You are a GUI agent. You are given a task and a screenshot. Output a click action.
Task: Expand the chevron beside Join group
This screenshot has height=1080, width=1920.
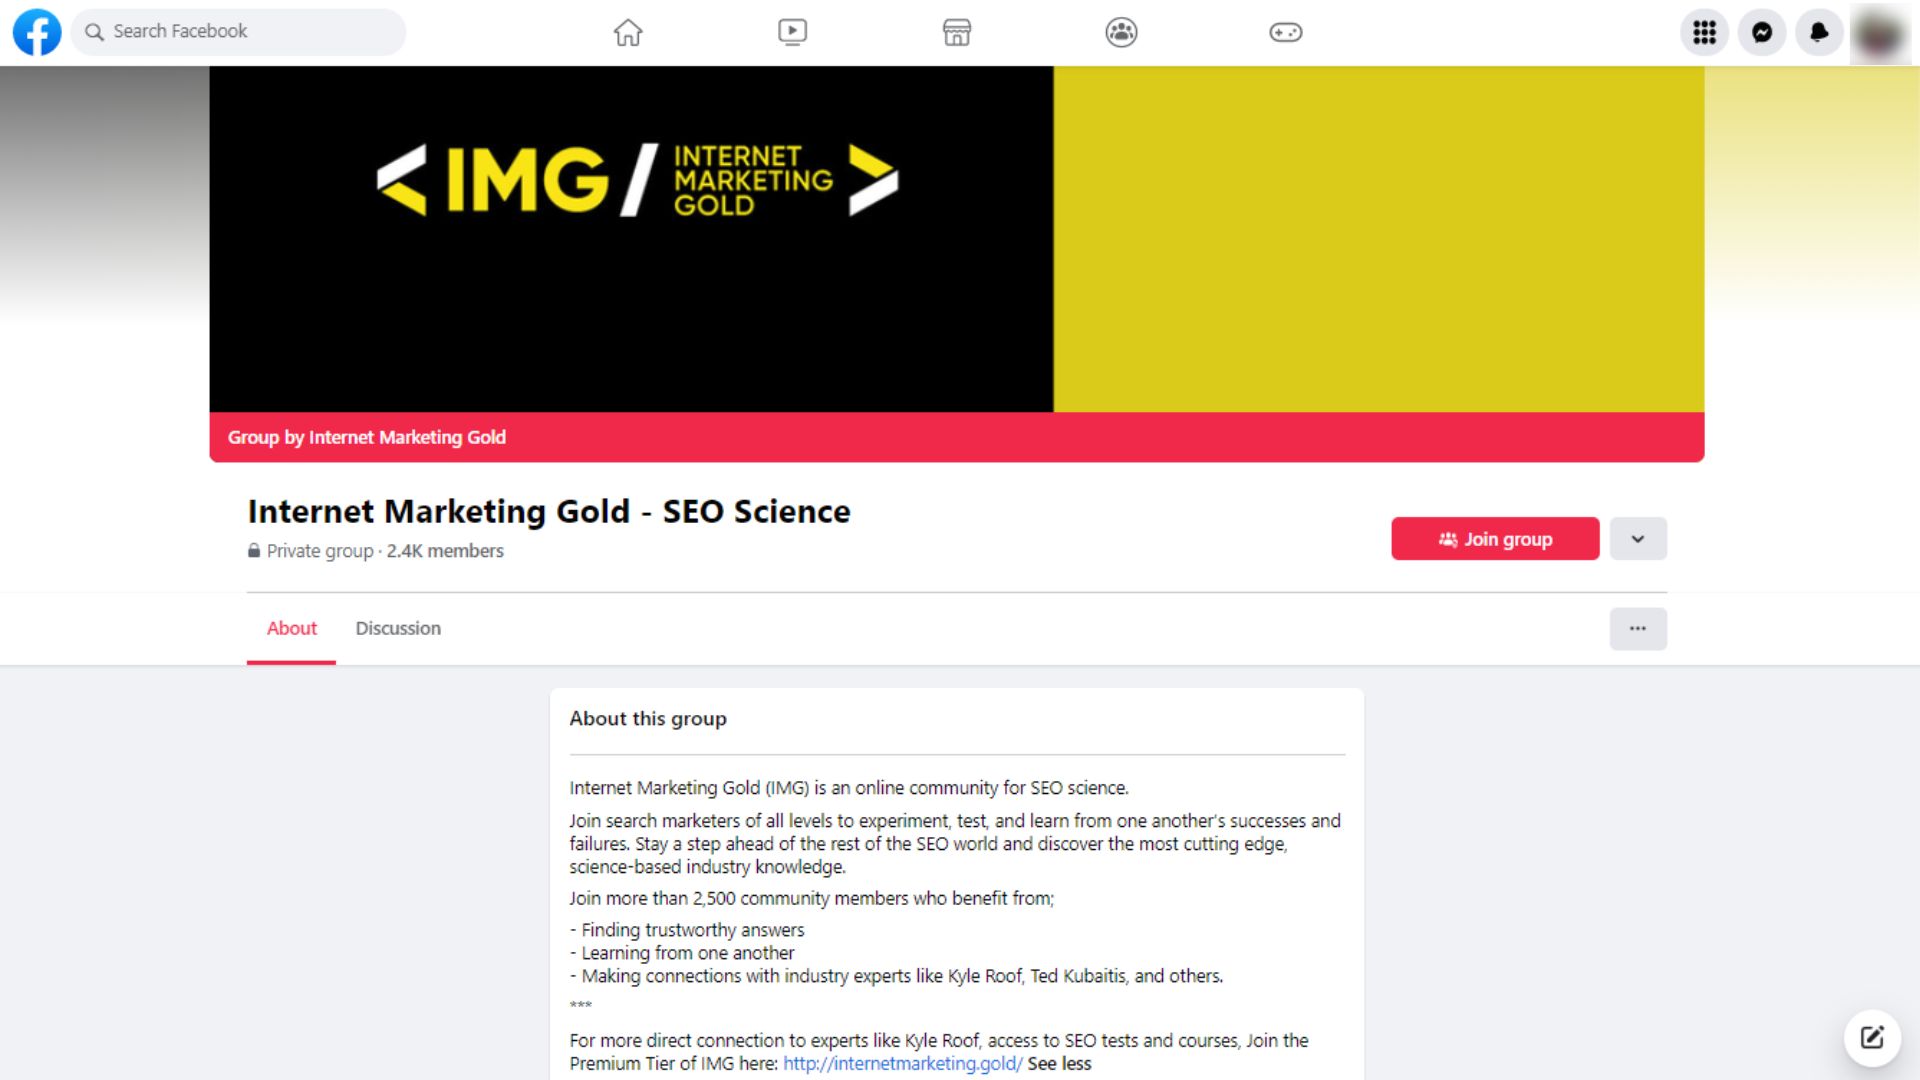coord(1638,538)
